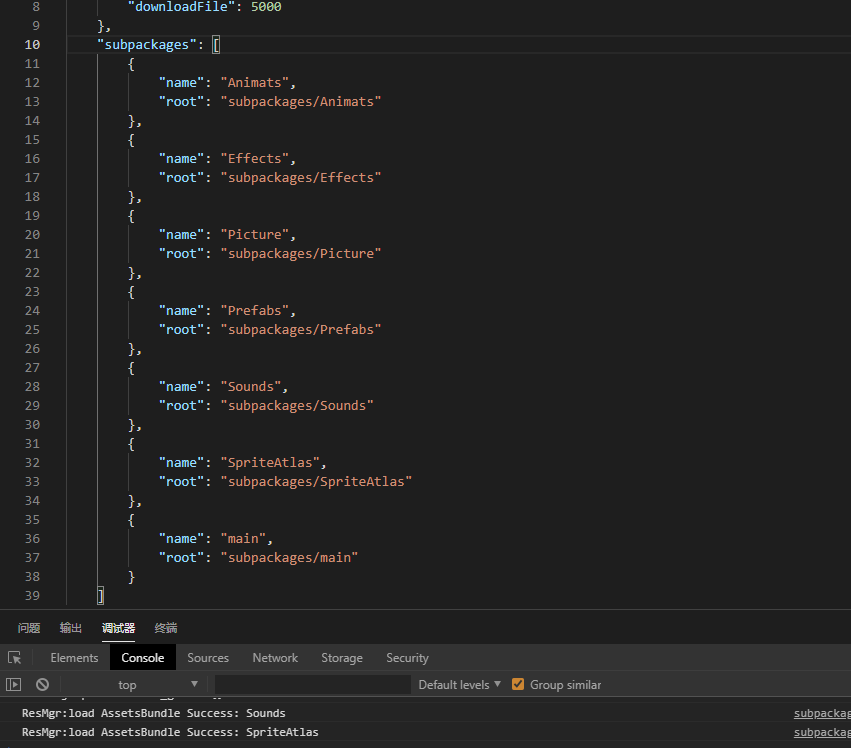
Task: Click the log line ending in Success: SpriteAtlas
Action: pos(170,732)
